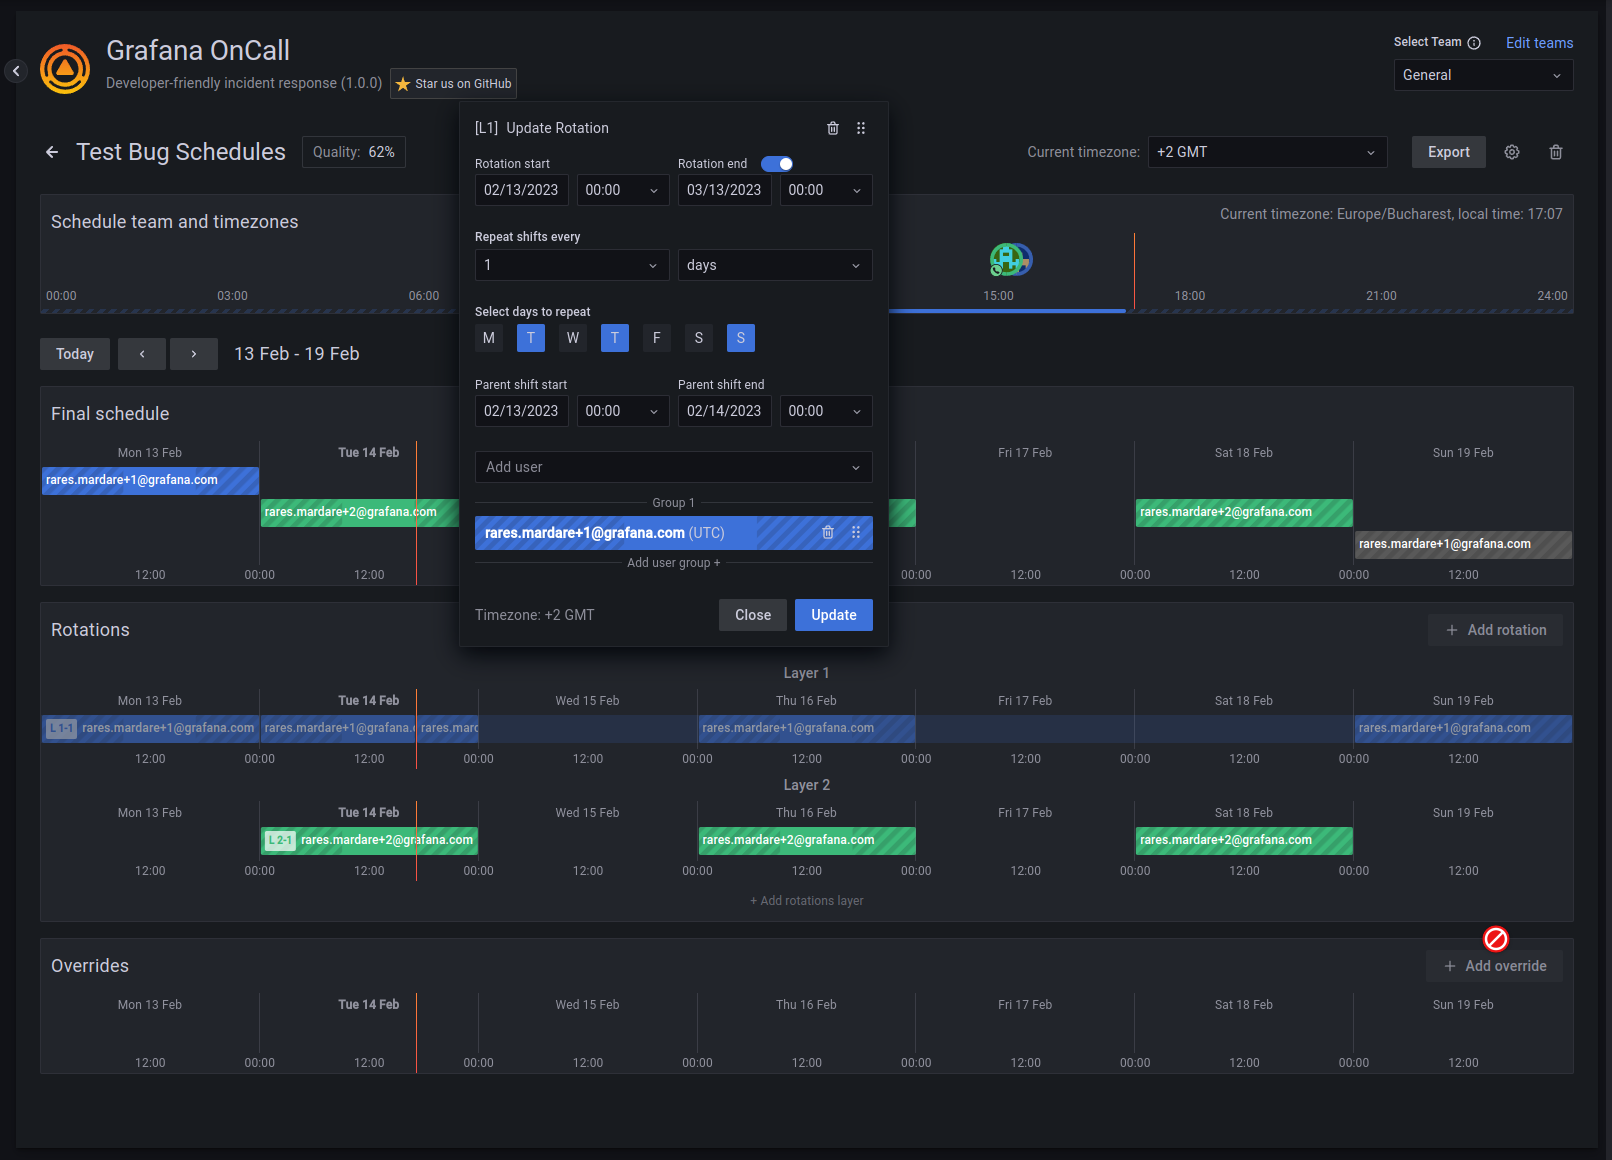
Task: Expand the repeat interval days dropdown
Action: 775,265
